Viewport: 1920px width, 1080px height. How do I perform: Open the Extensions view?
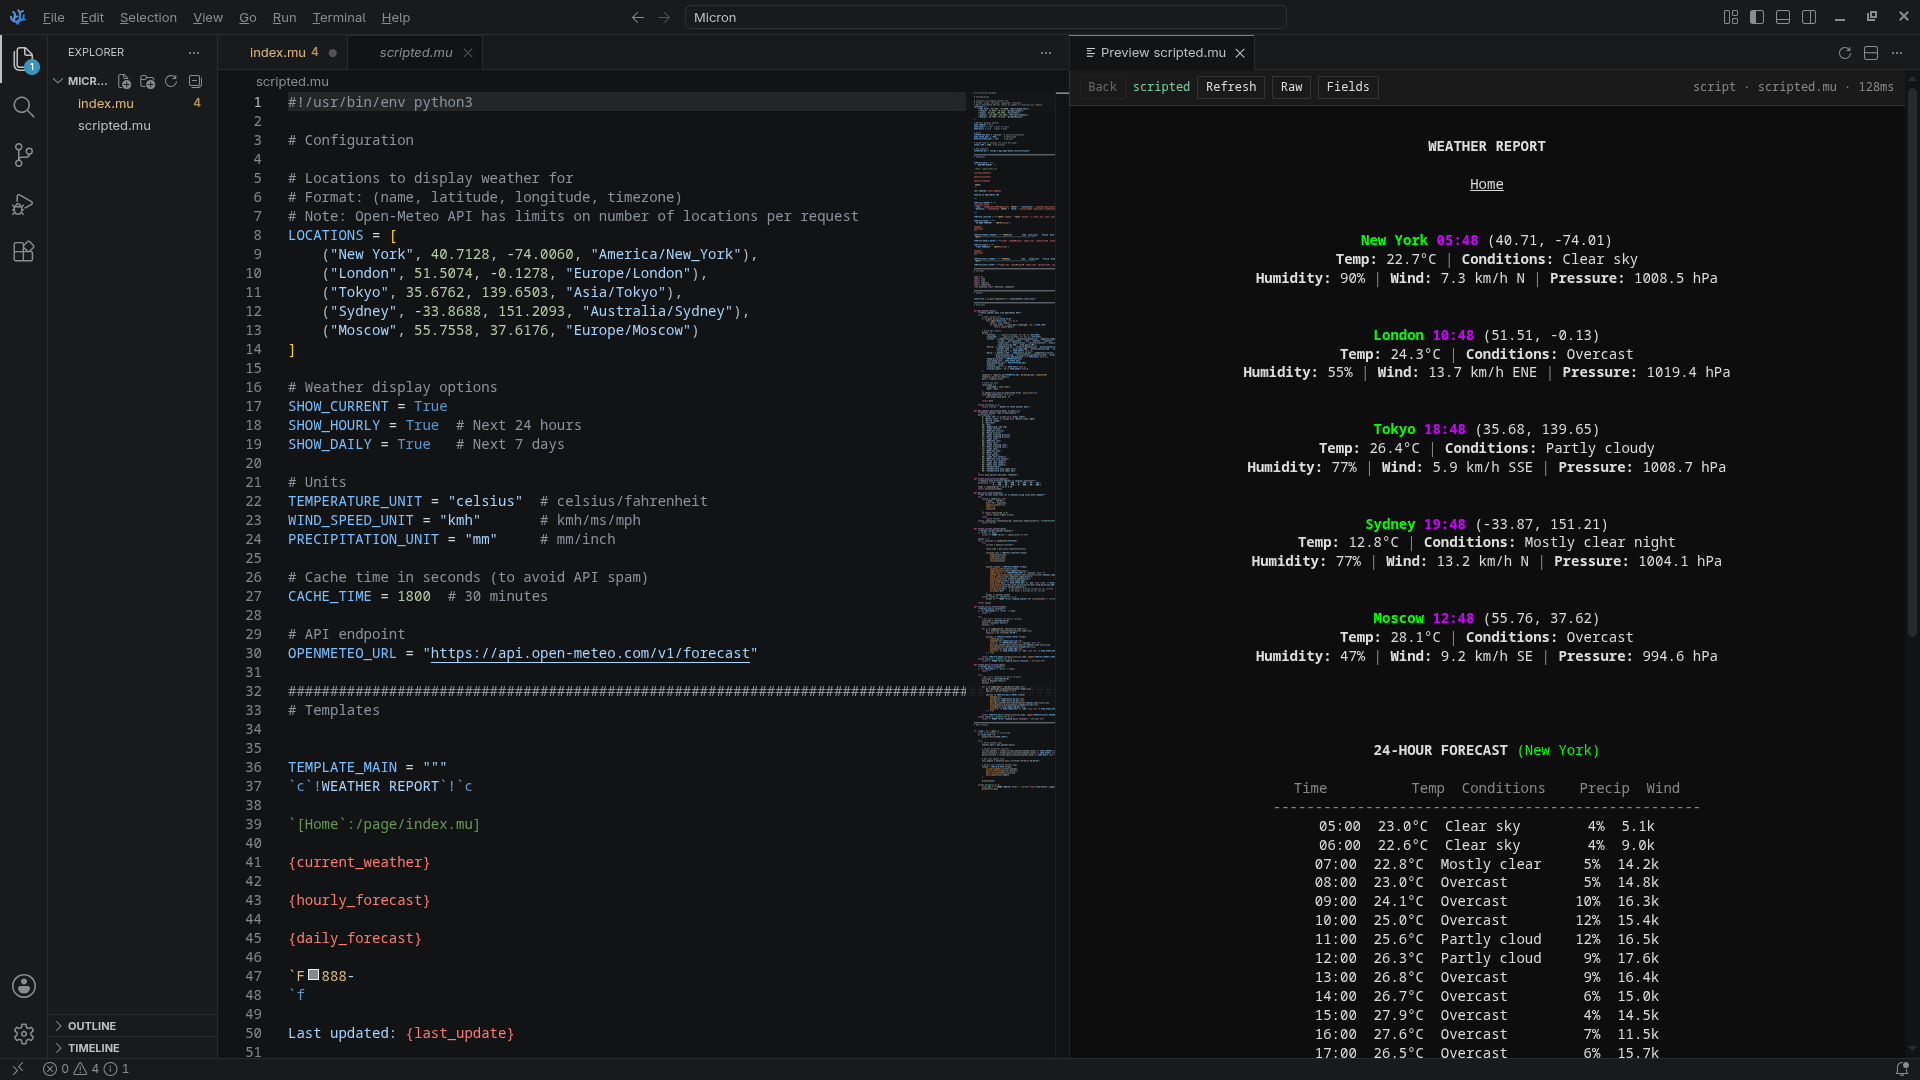coord(24,251)
